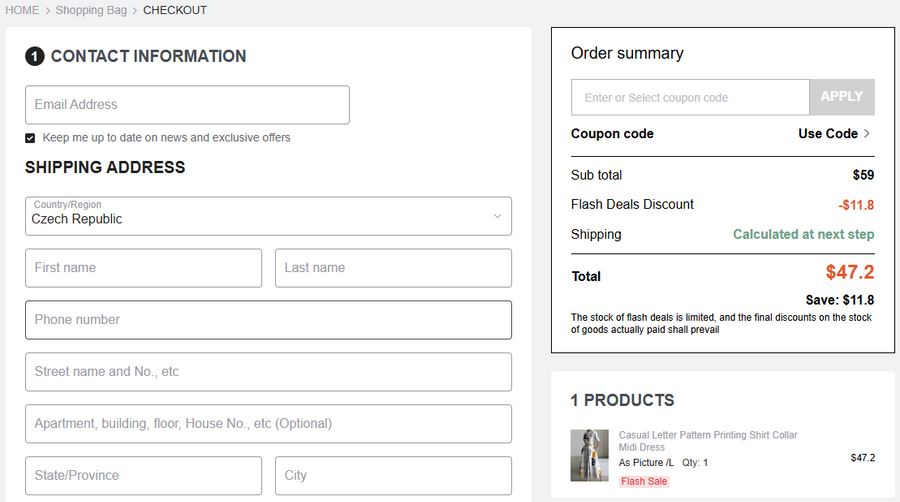Open the midi dress product thumbnail

click(589, 456)
